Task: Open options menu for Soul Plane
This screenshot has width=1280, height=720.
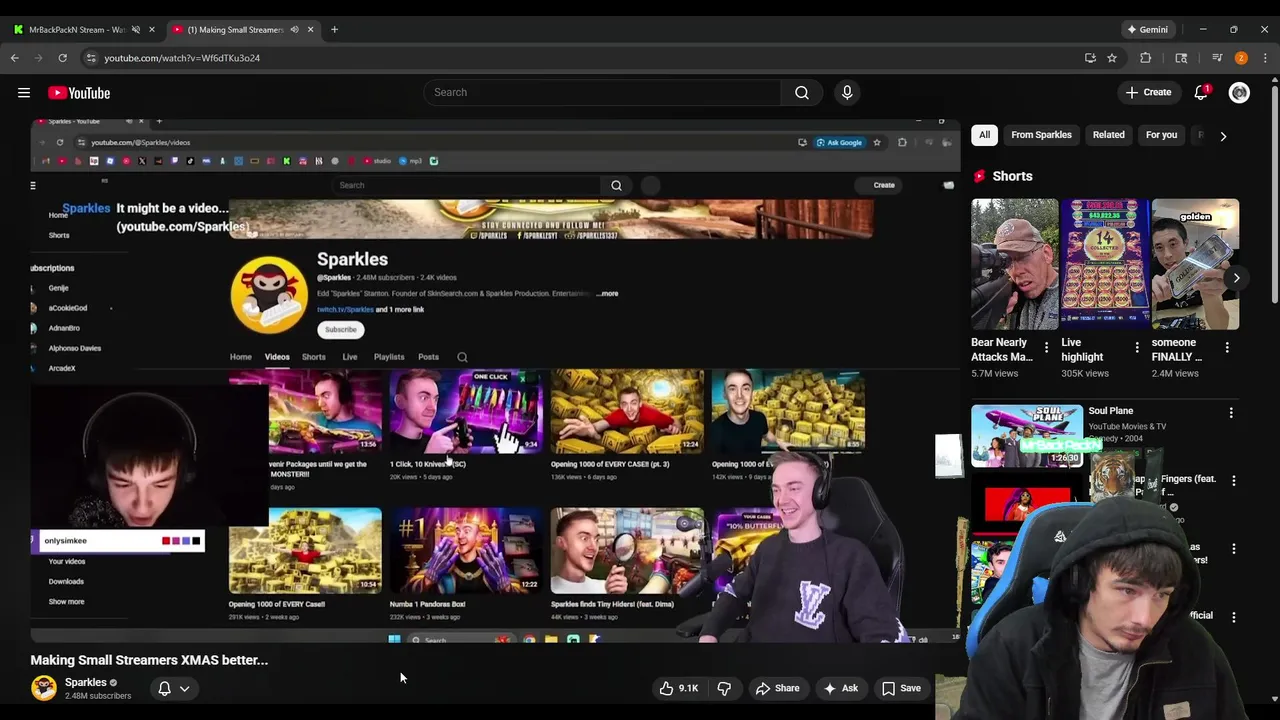Action: [x=1231, y=412]
